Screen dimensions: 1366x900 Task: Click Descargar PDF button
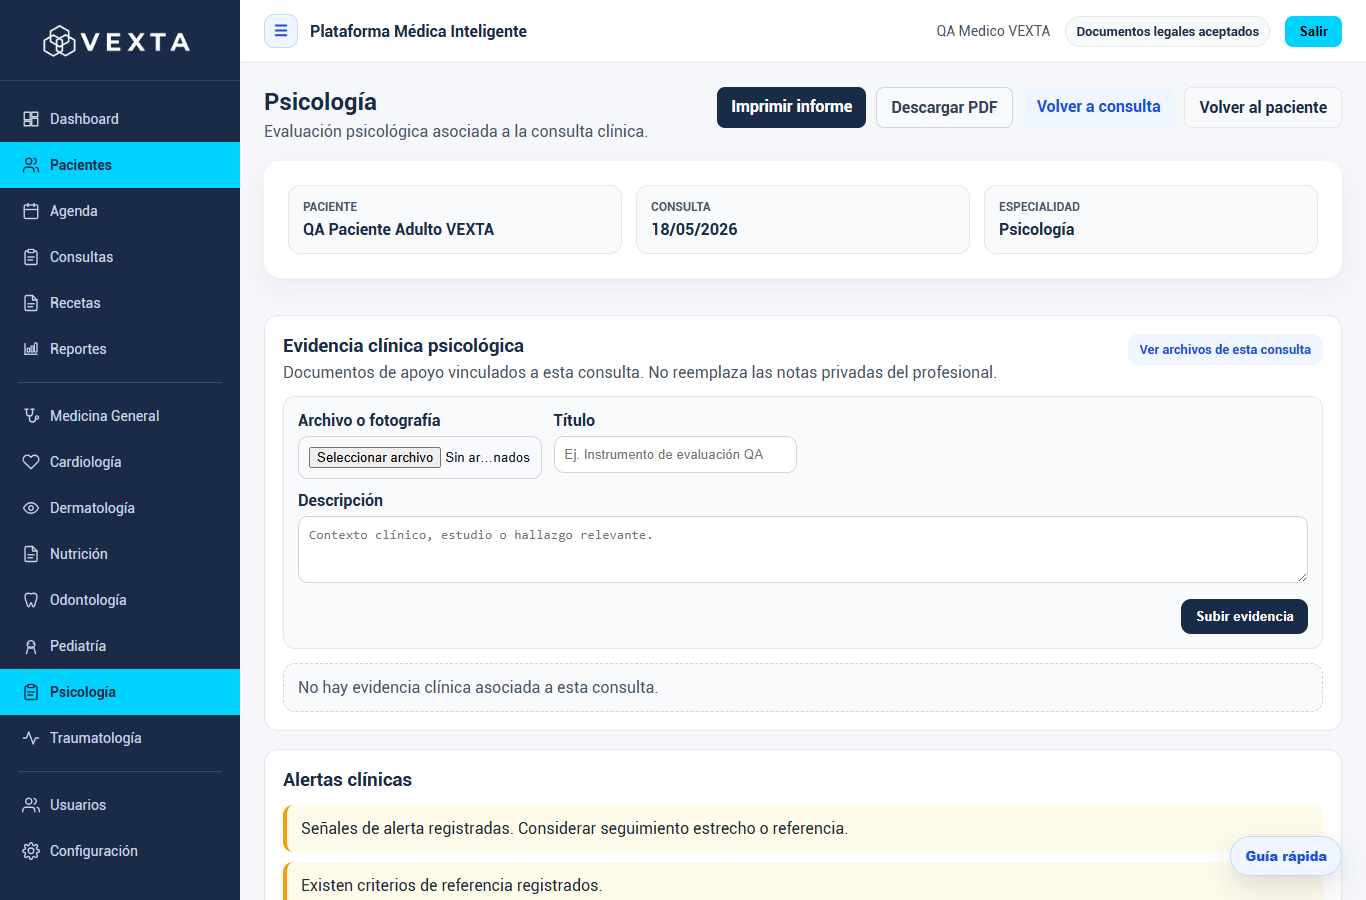click(x=944, y=107)
